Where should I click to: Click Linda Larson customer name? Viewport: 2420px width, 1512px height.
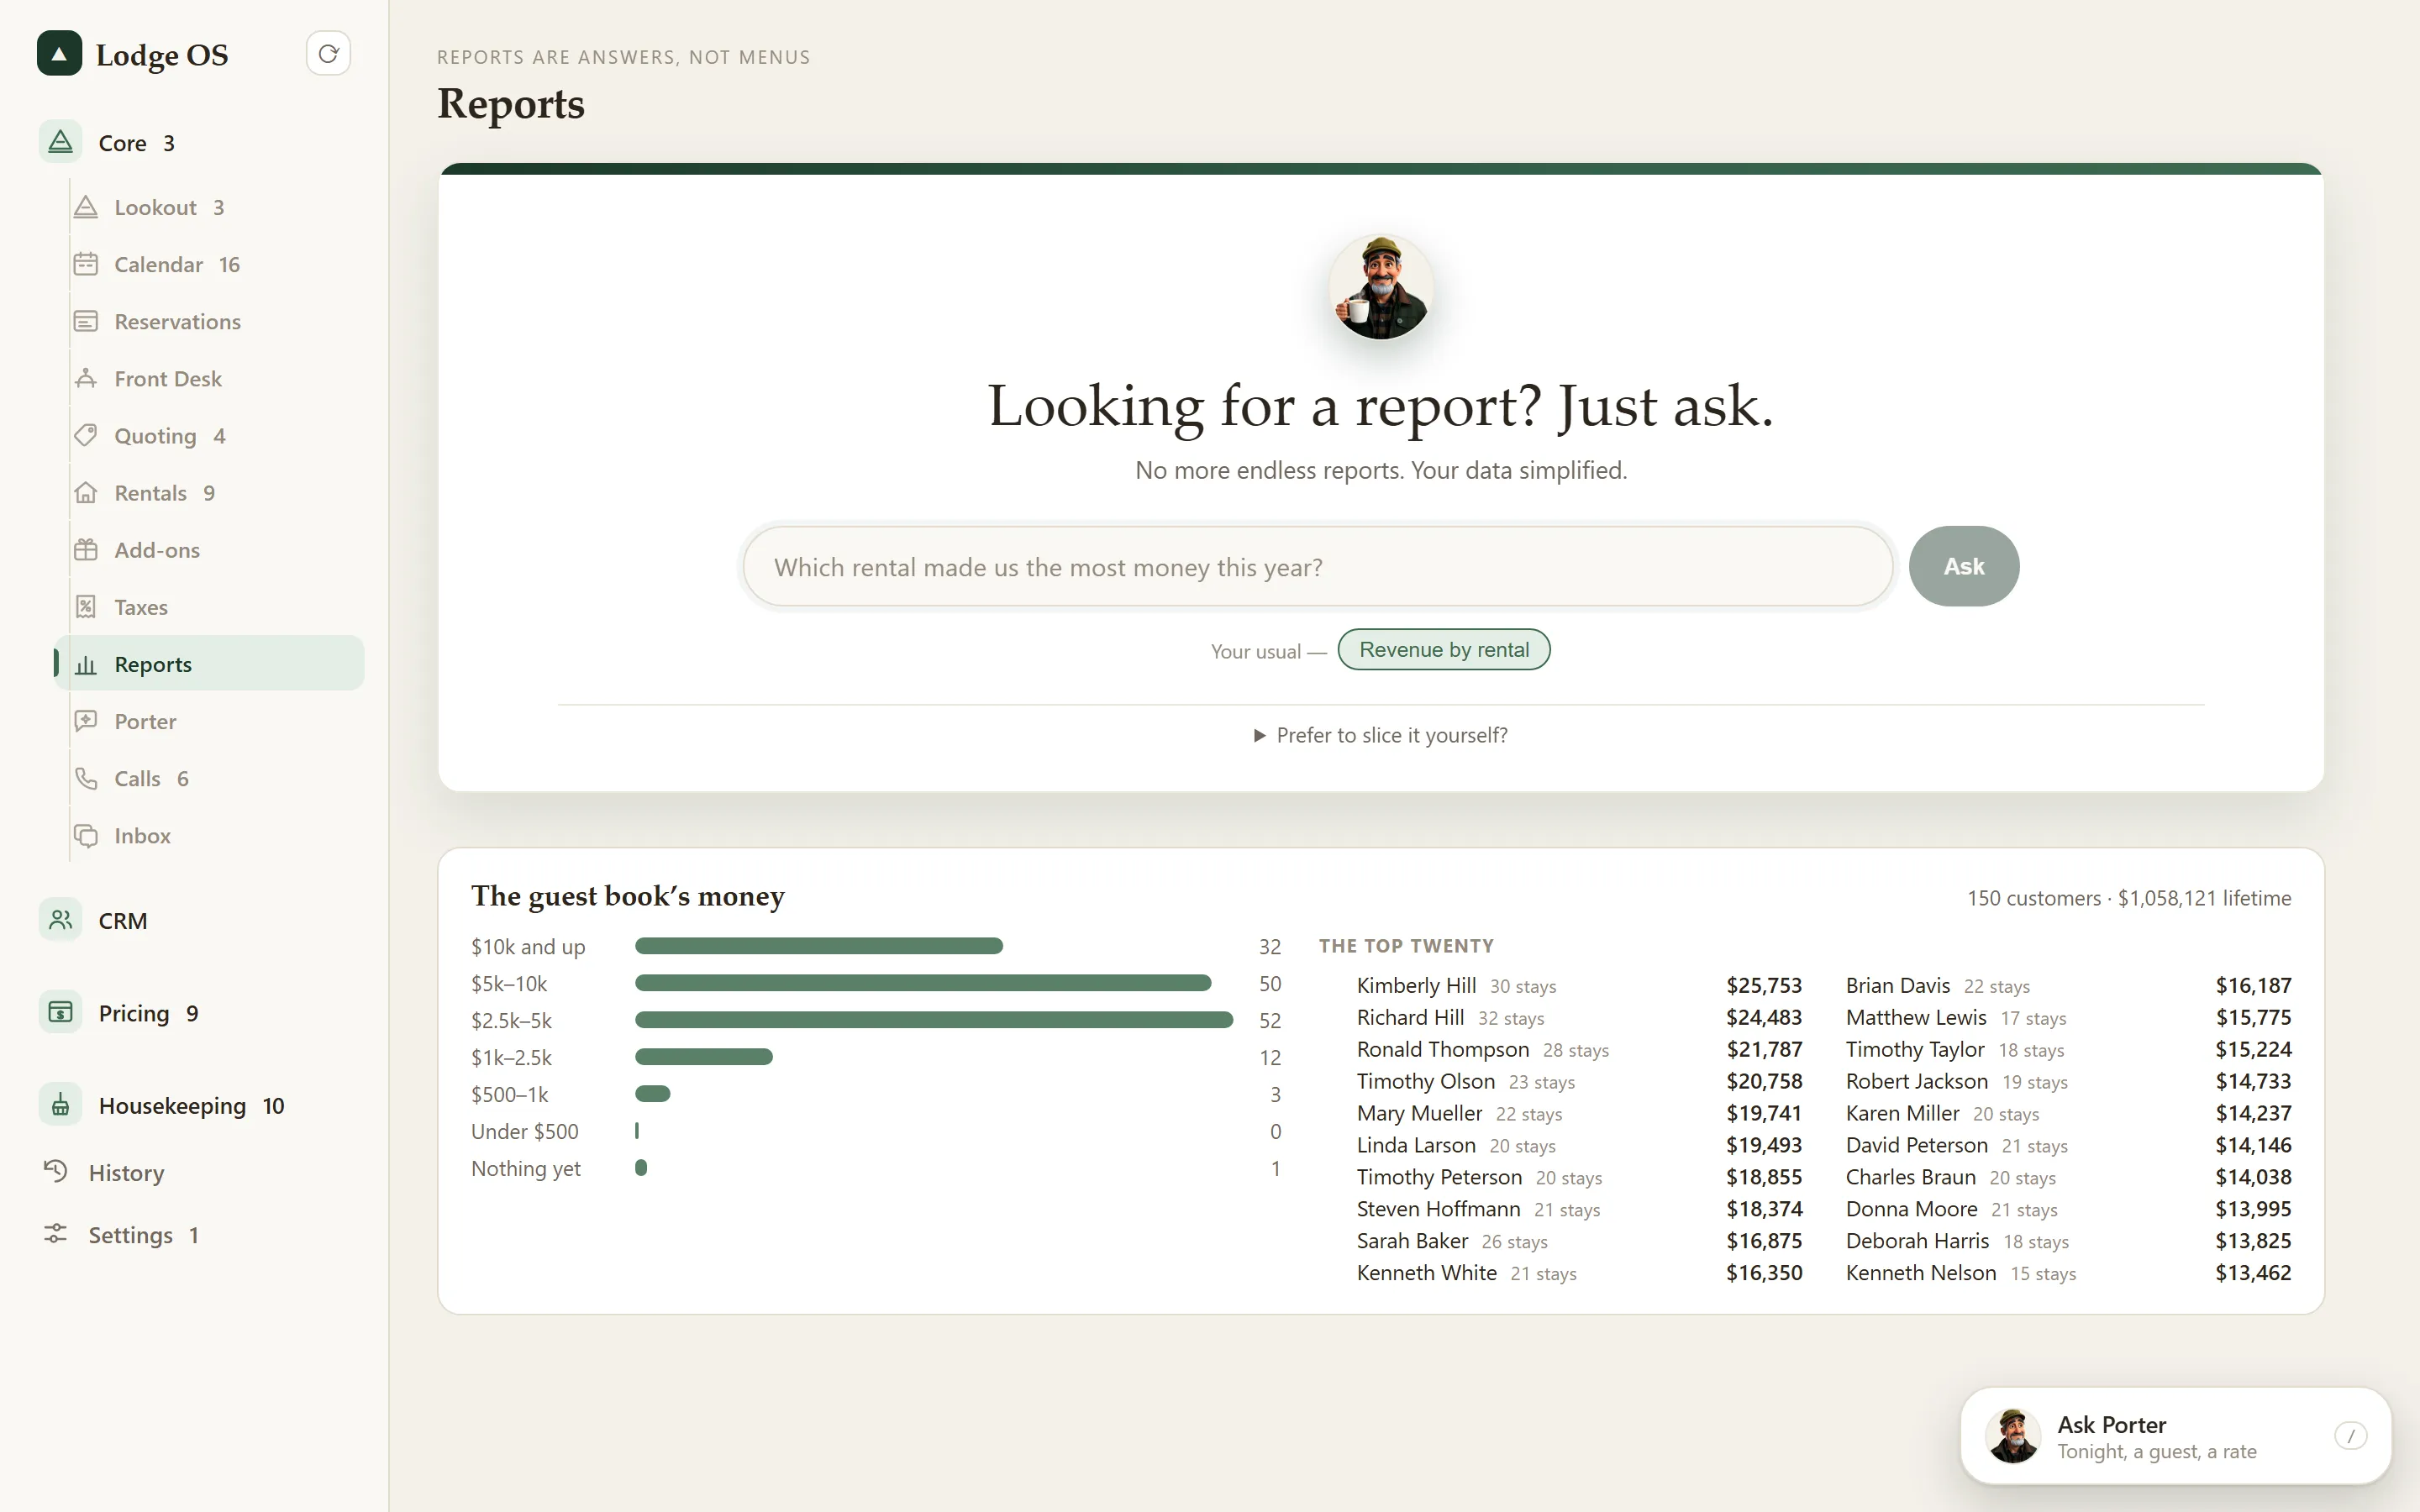(x=1416, y=1145)
